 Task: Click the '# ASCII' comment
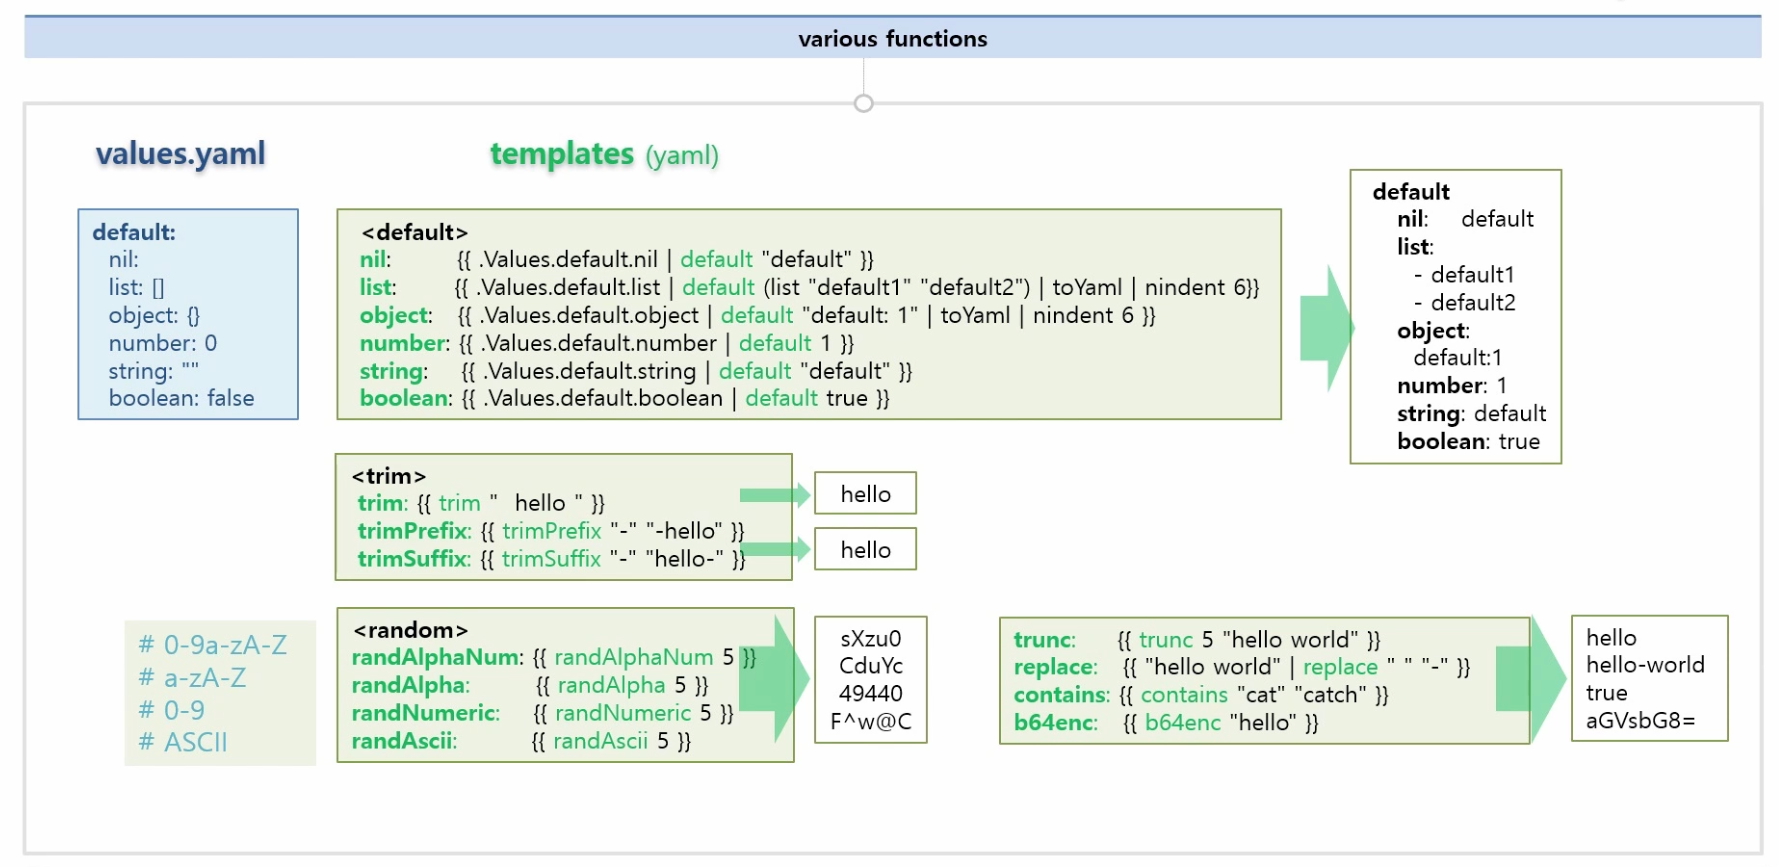click(x=183, y=742)
